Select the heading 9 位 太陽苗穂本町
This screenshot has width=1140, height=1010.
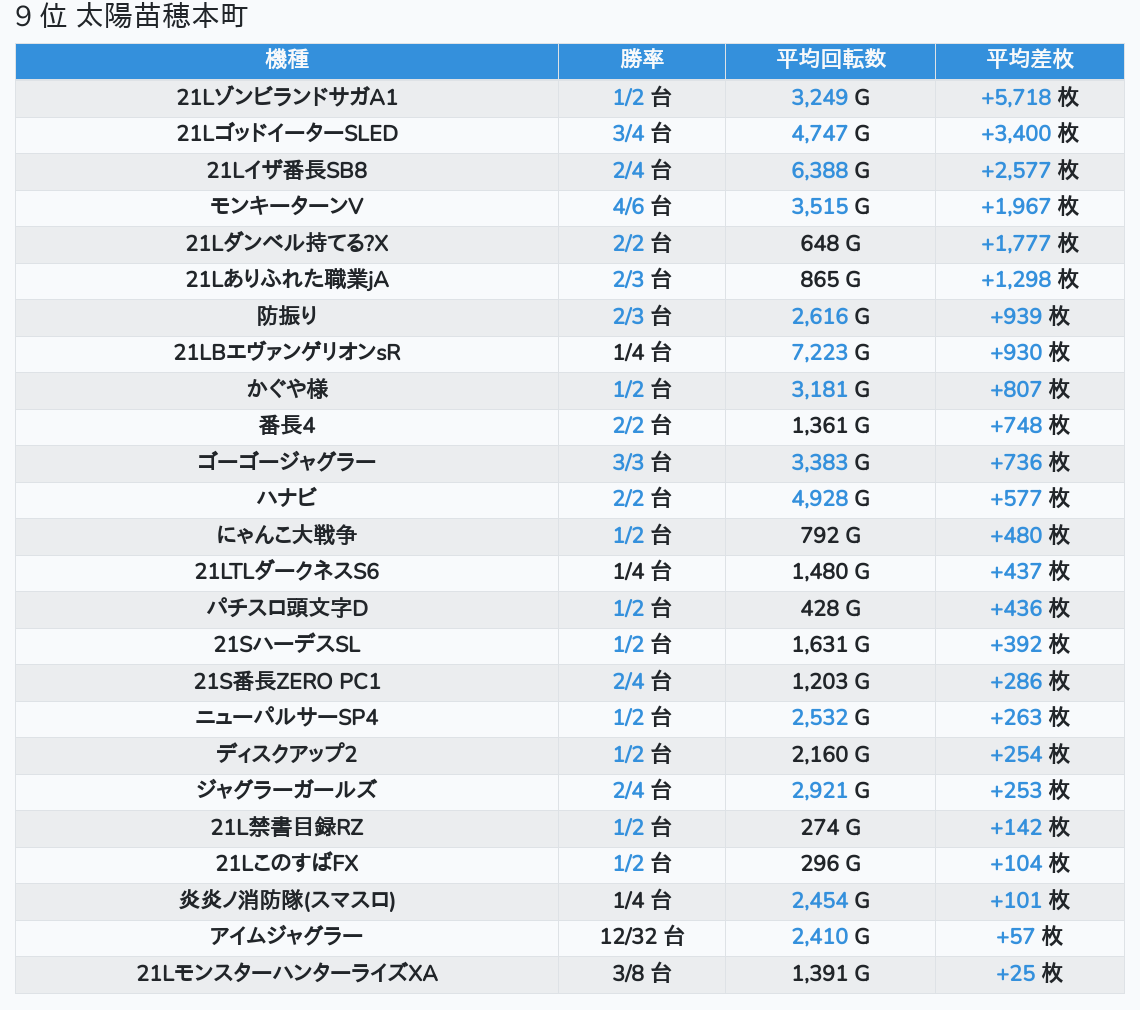pyautogui.click(x=131, y=16)
